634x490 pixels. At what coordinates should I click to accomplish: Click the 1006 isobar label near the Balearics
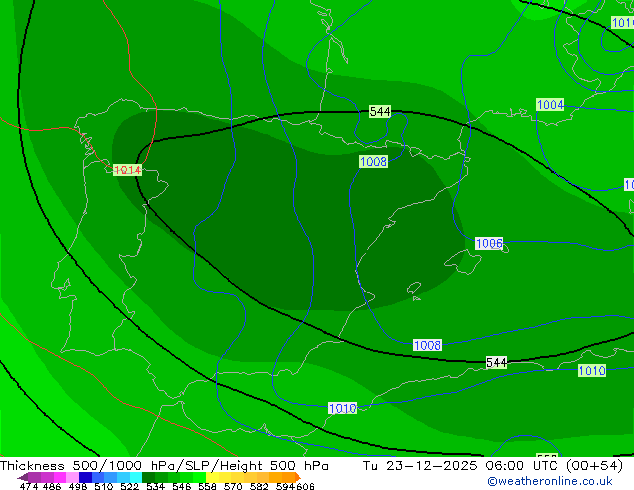click(x=489, y=243)
